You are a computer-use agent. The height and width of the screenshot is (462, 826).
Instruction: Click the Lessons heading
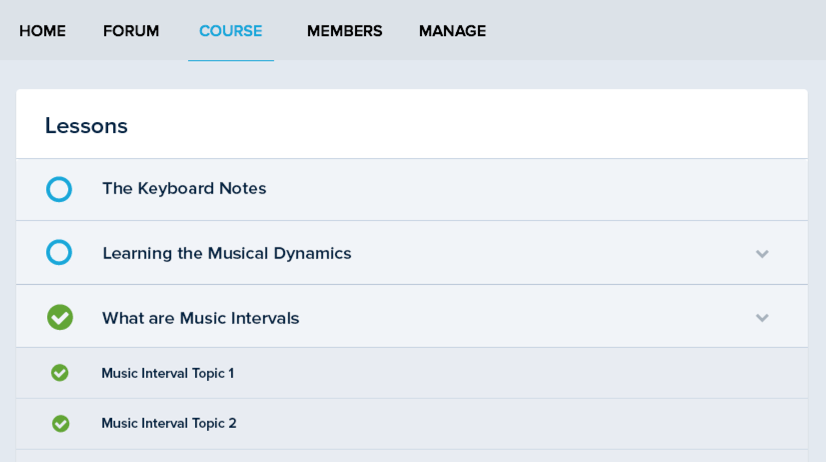pyautogui.click(x=86, y=126)
